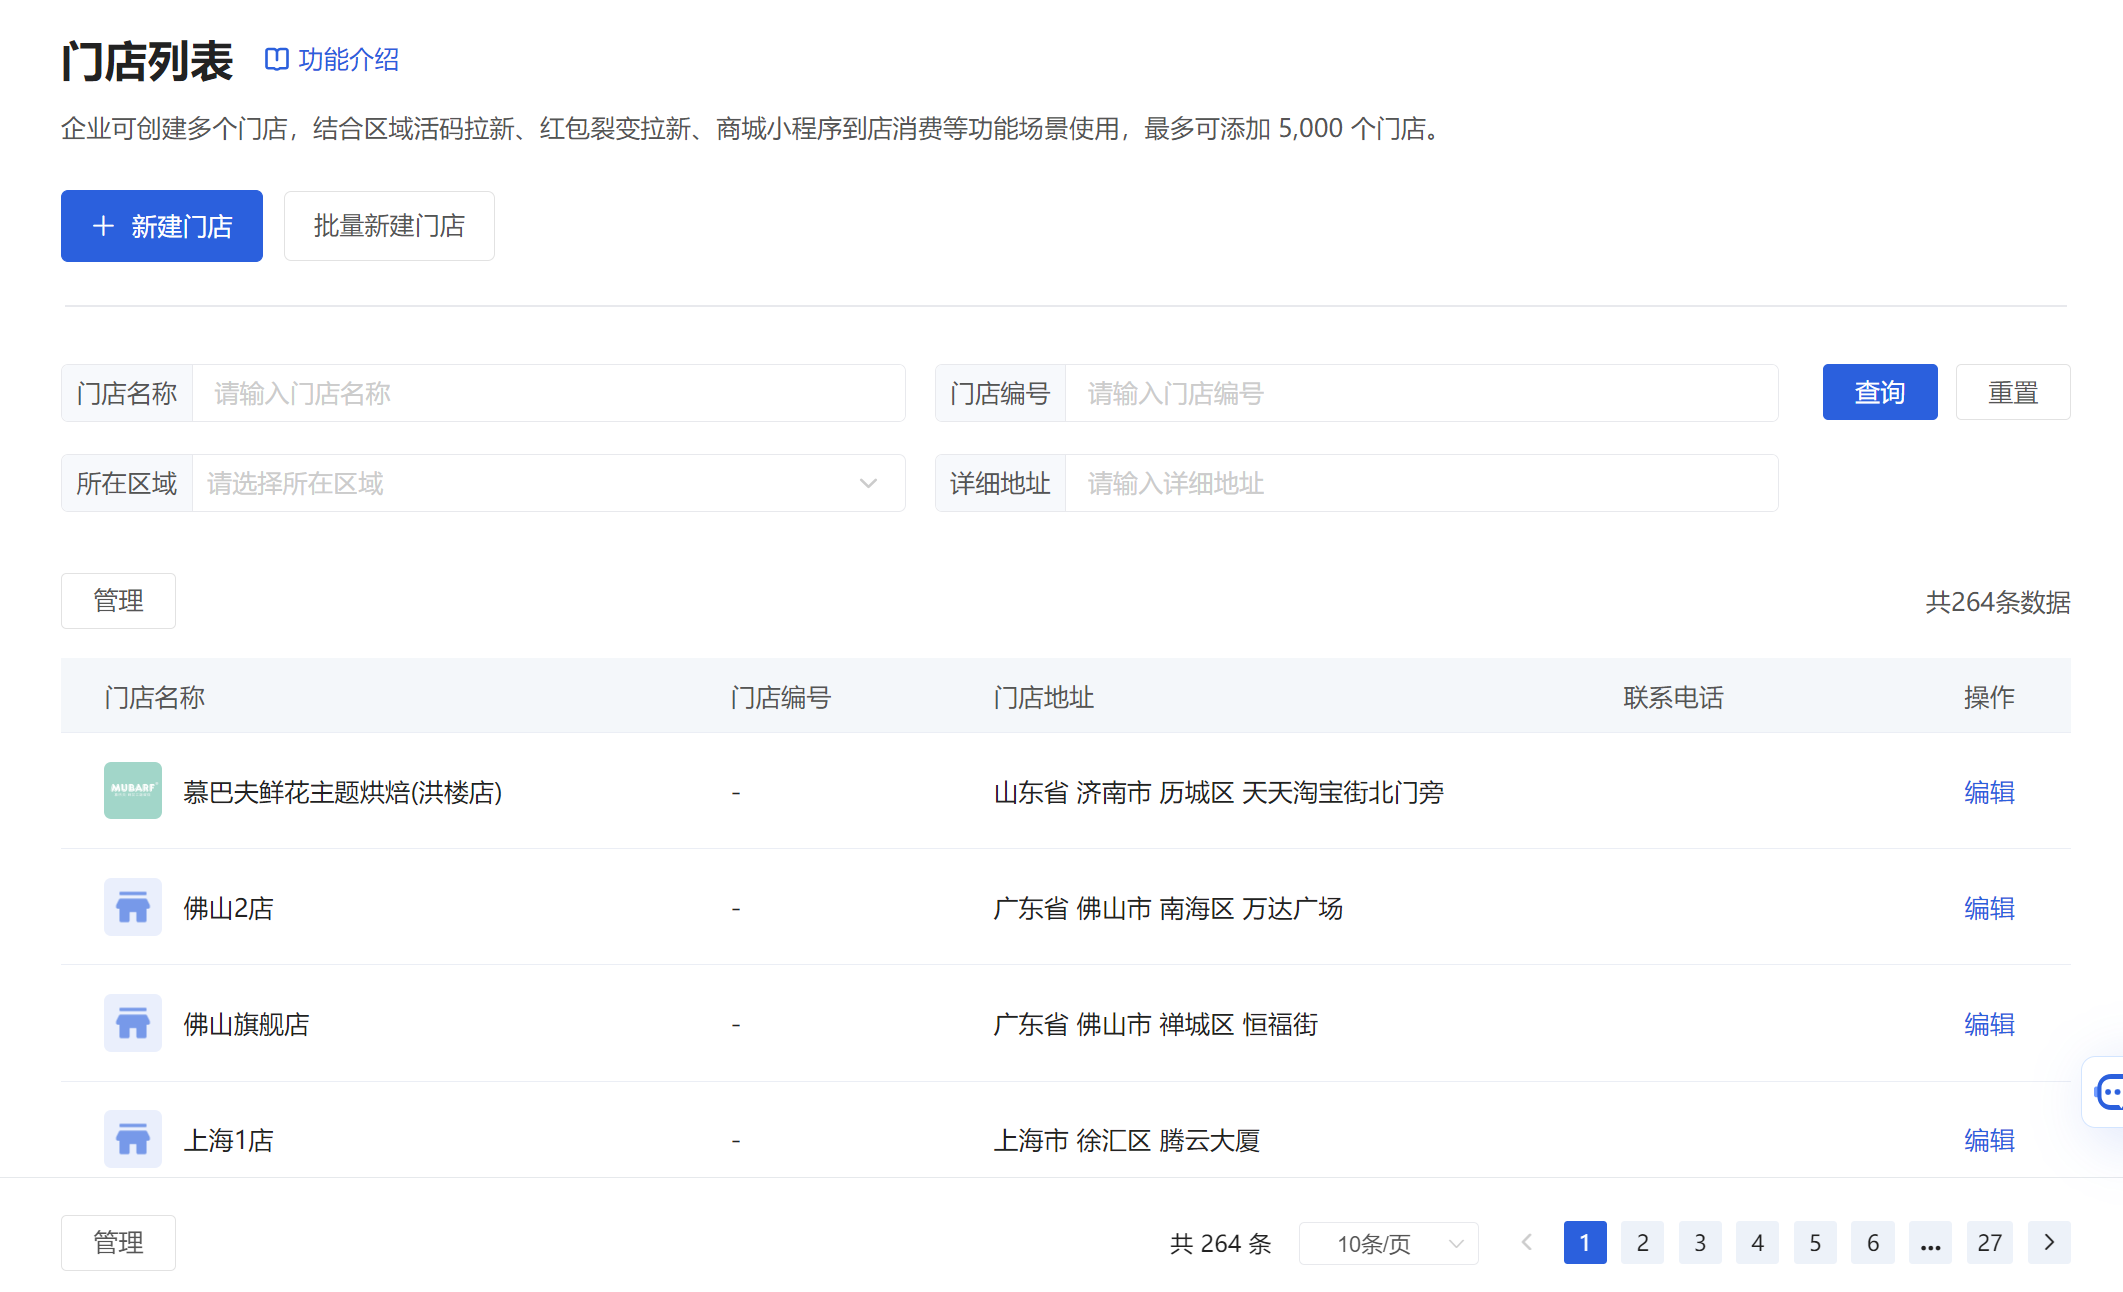Expand the 所在区域 region dropdown

pos(548,484)
